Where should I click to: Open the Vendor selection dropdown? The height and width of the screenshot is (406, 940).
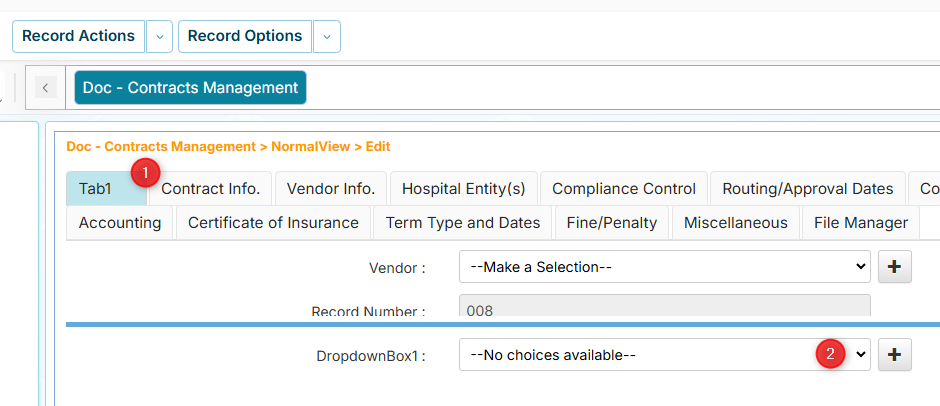point(664,267)
